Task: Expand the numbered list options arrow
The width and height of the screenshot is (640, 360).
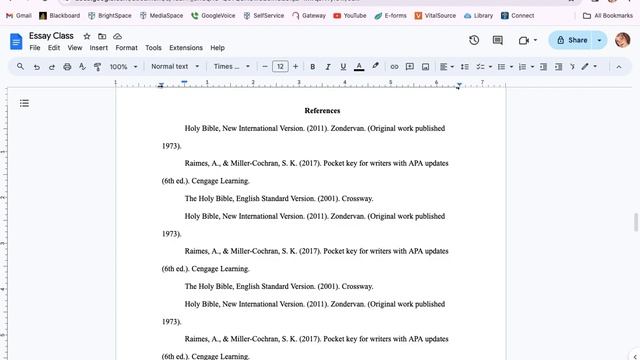Action: point(532,67)
